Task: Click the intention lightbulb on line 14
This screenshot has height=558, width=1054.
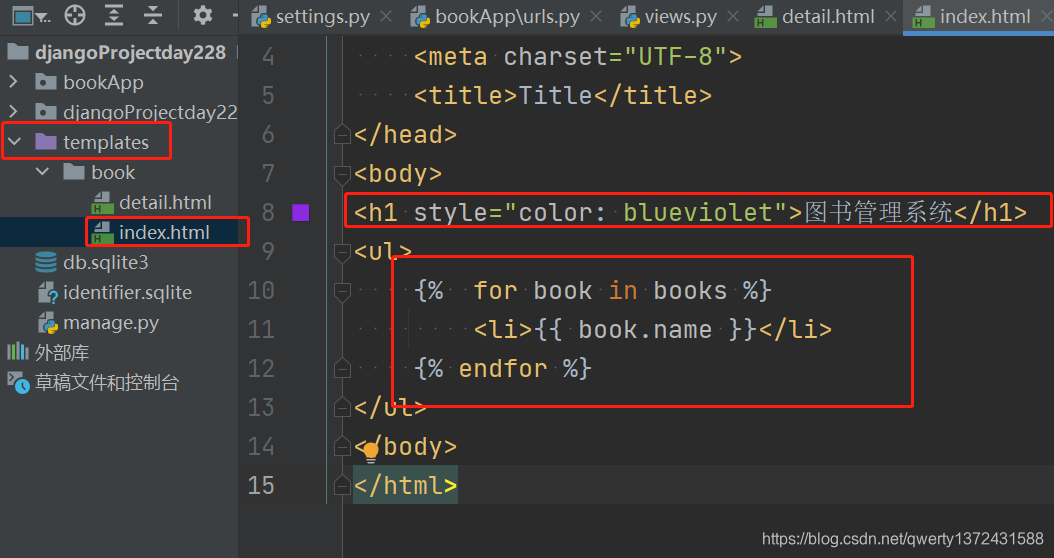Action: 370,452
